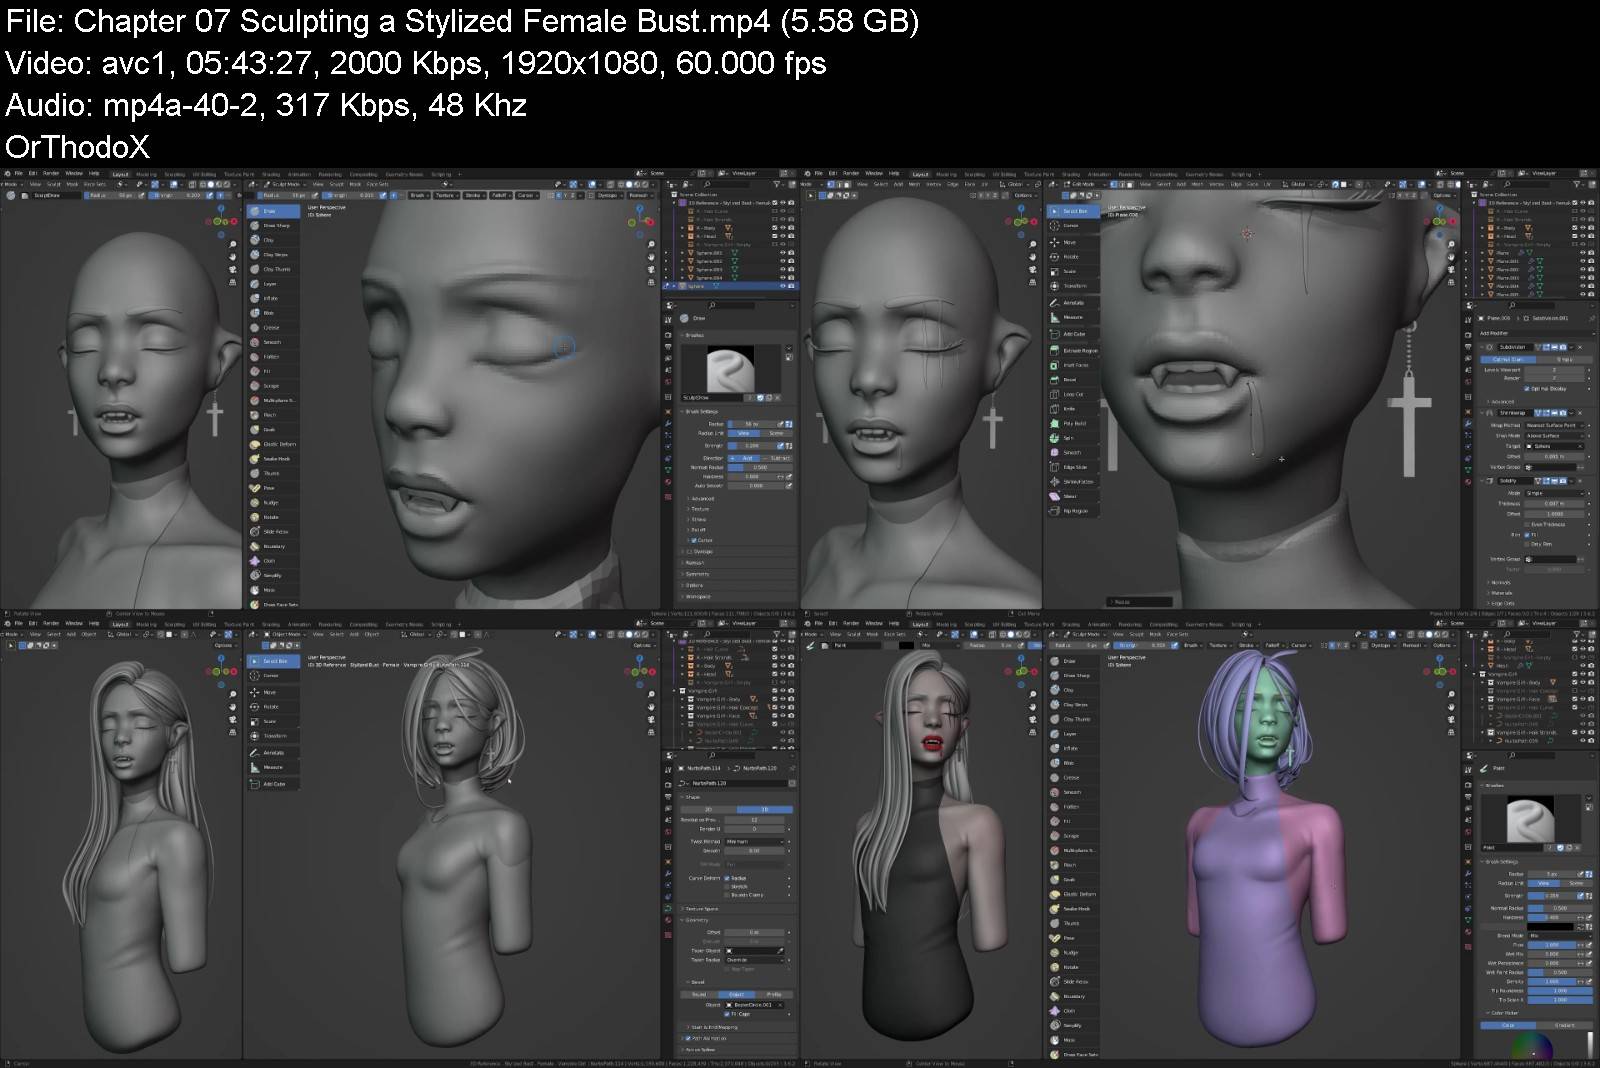Click the left viewport zoom magnifier in top-left frame
Screen dimensions: 1600x1068
[x=232, y=243]
